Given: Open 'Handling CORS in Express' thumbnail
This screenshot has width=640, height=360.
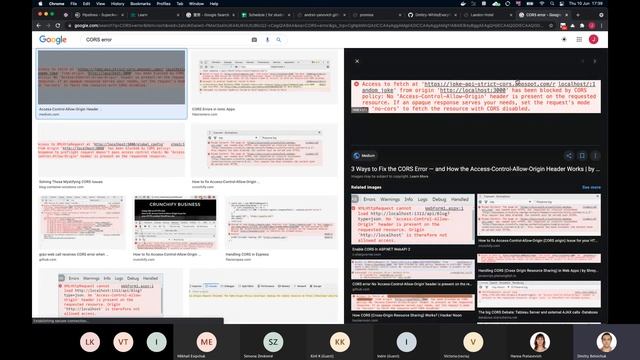Looking at the screenshot, I should click(x=281, y=222).
